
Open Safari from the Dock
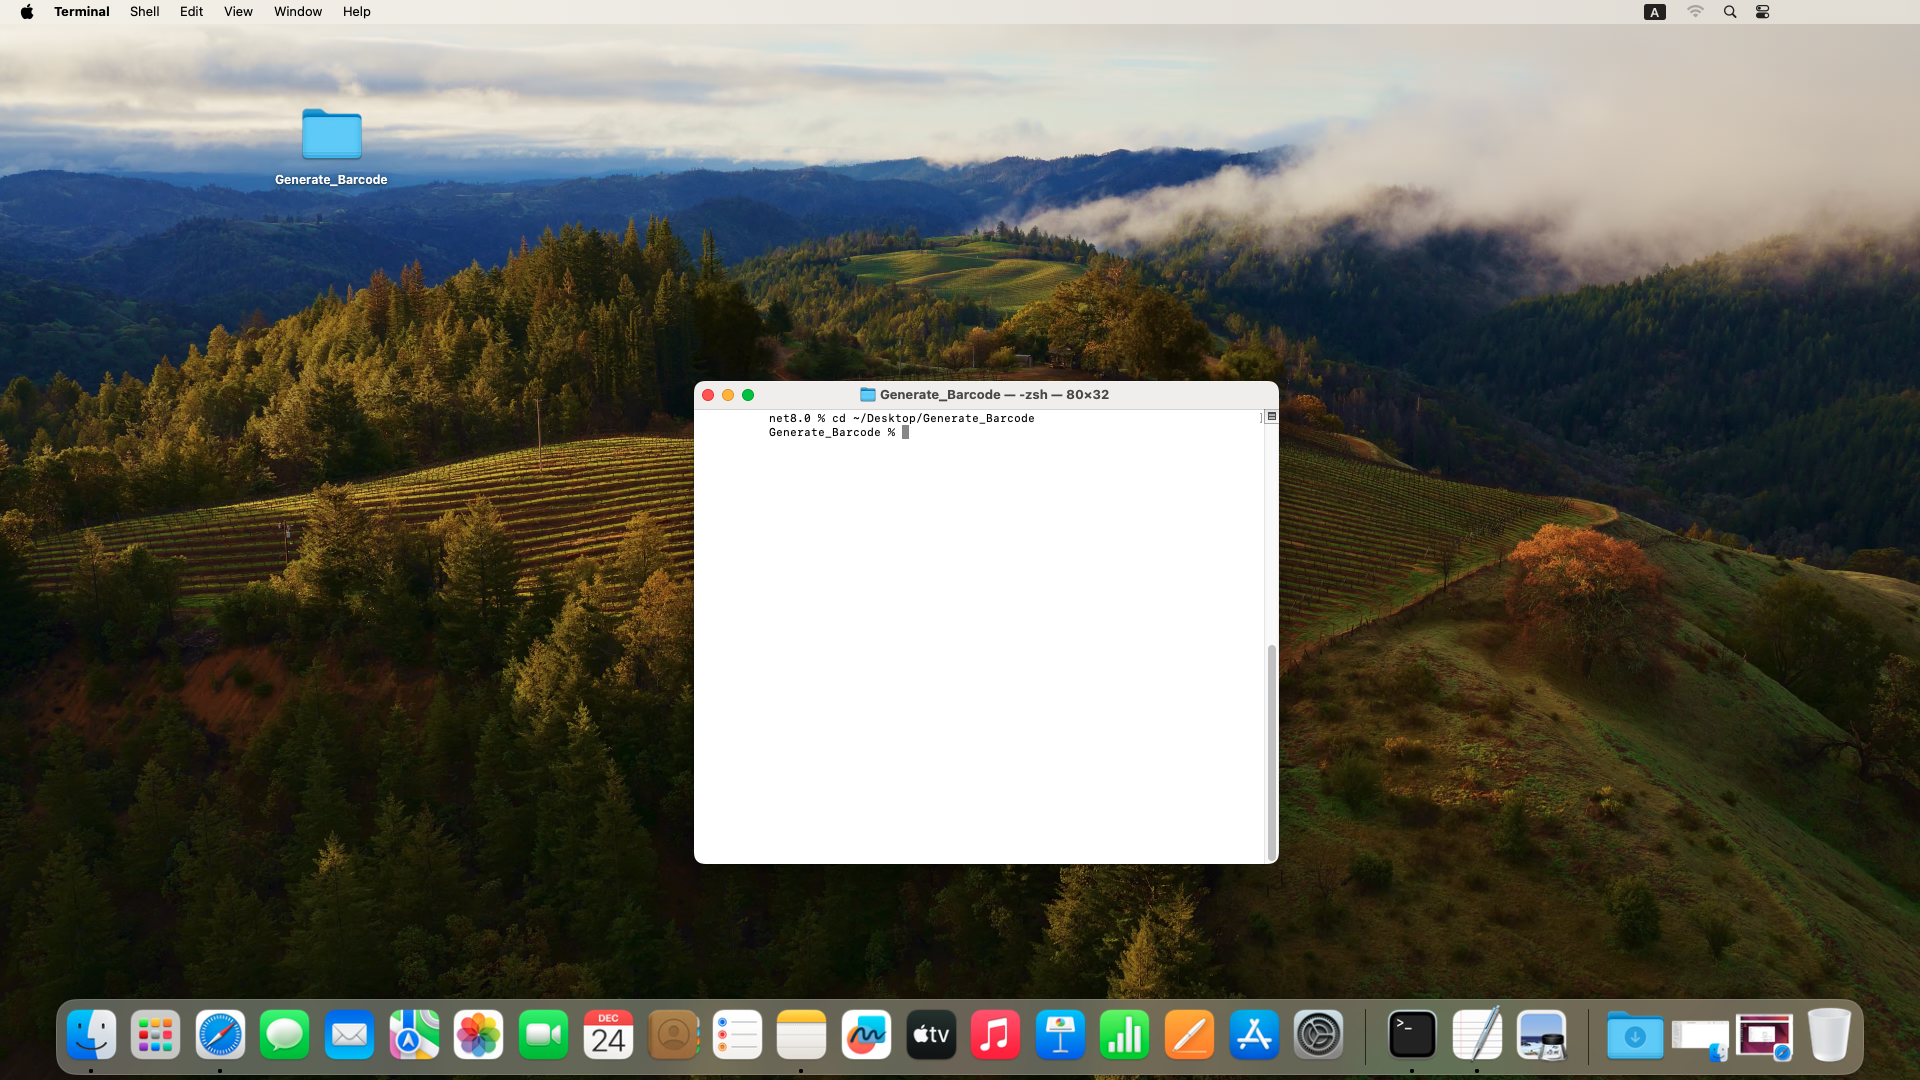(220, 1035)
